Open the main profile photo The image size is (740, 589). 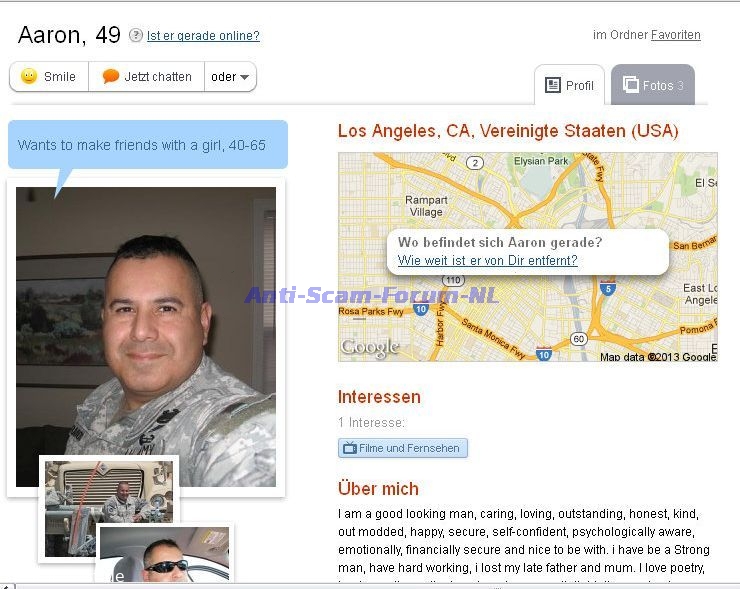(x=146, y=337)
